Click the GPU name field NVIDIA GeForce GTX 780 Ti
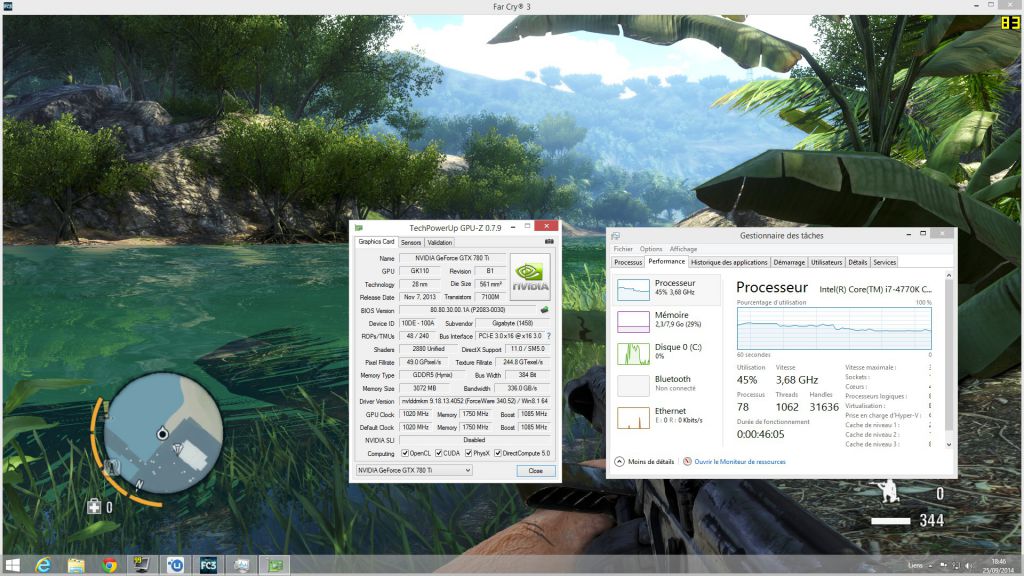 tap(452, 258)
